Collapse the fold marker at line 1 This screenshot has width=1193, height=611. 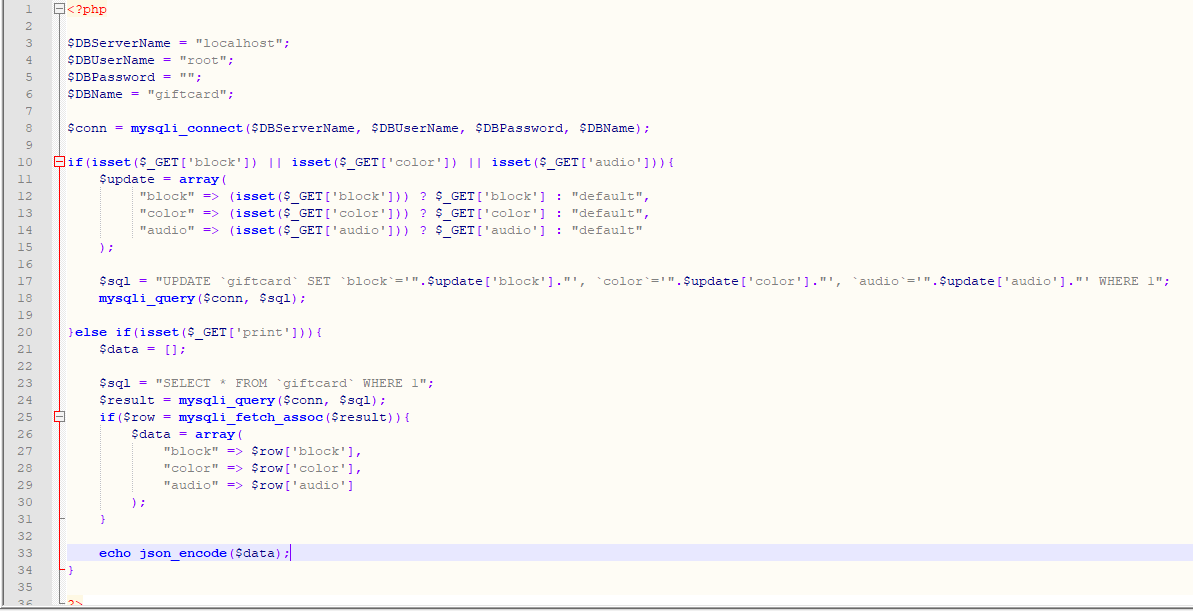60,9
